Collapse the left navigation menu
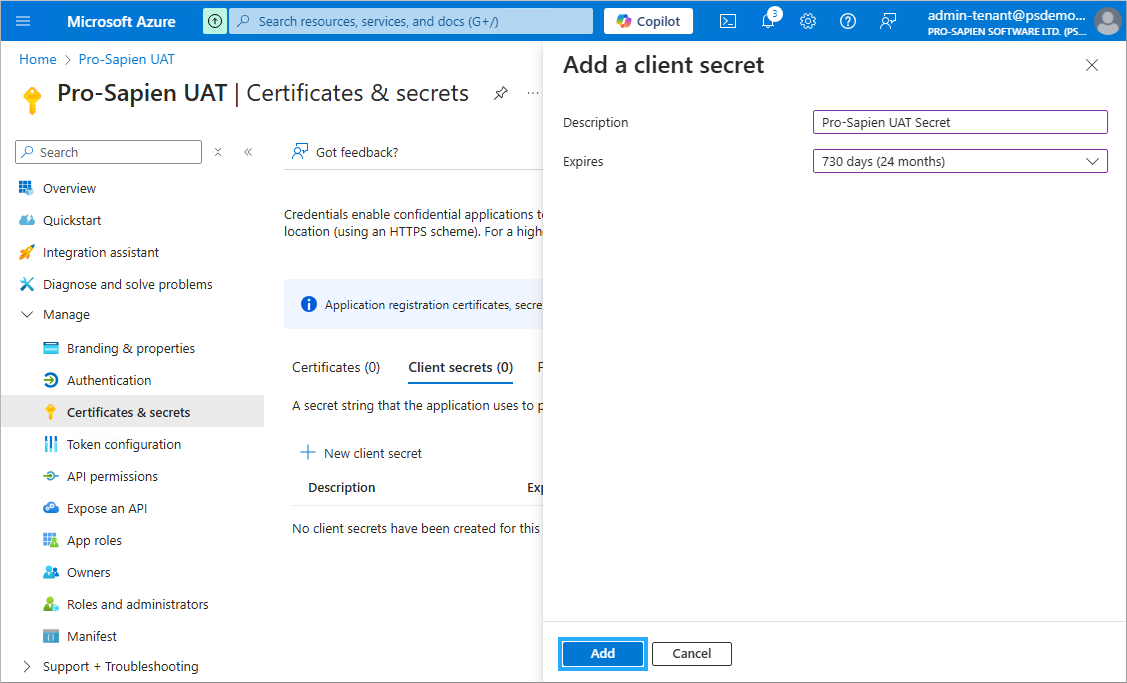The width and height of the screenshot is (1127, 683). 248,152
